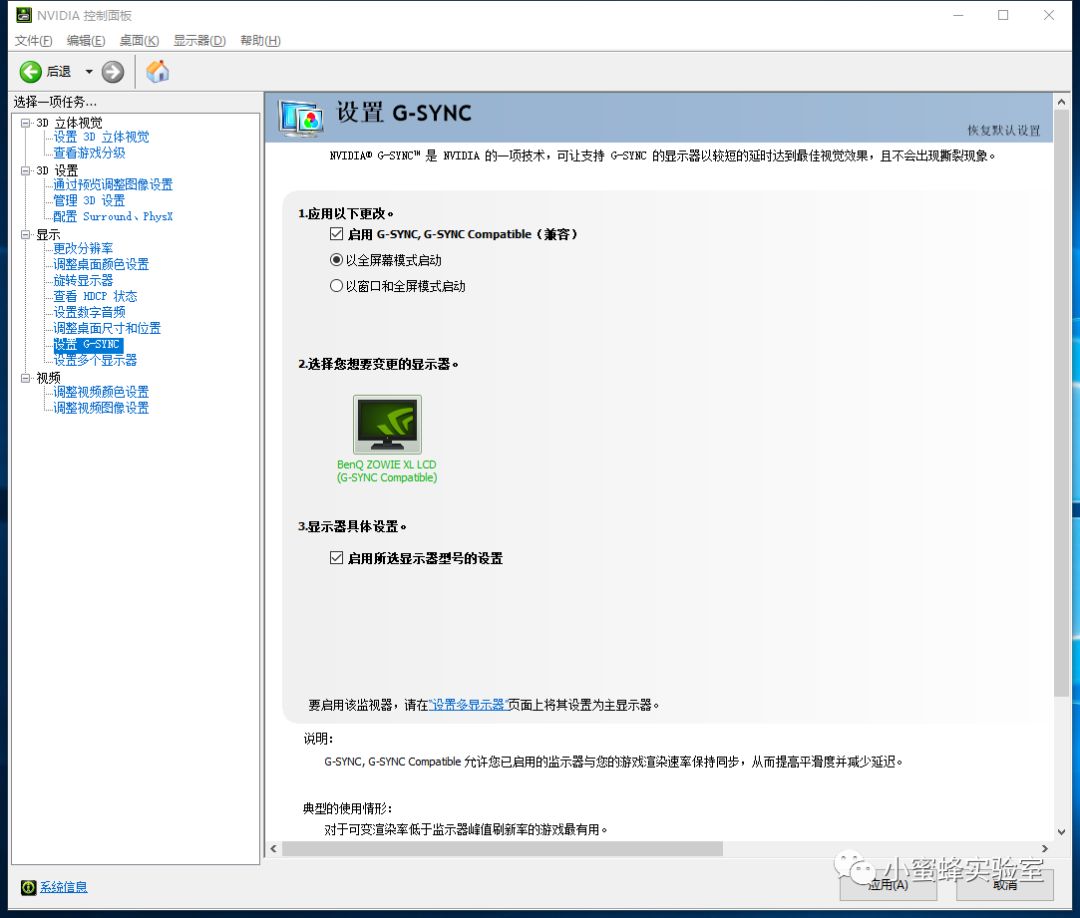1080x918 pixels.
Task: Open 查看游戏分级 page
Action: 90,153
